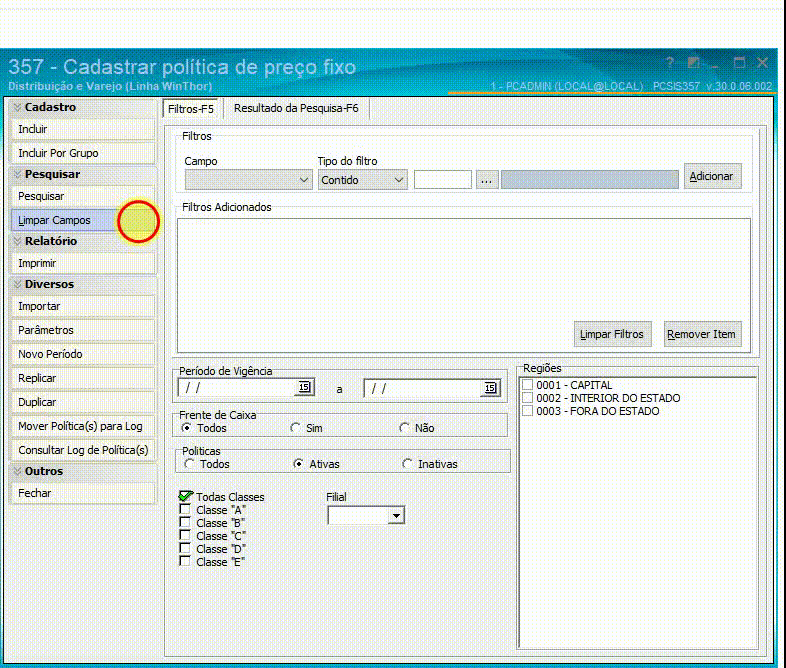Open Parâmetros
Screen dimensions: 786x668
coord(83,330)
